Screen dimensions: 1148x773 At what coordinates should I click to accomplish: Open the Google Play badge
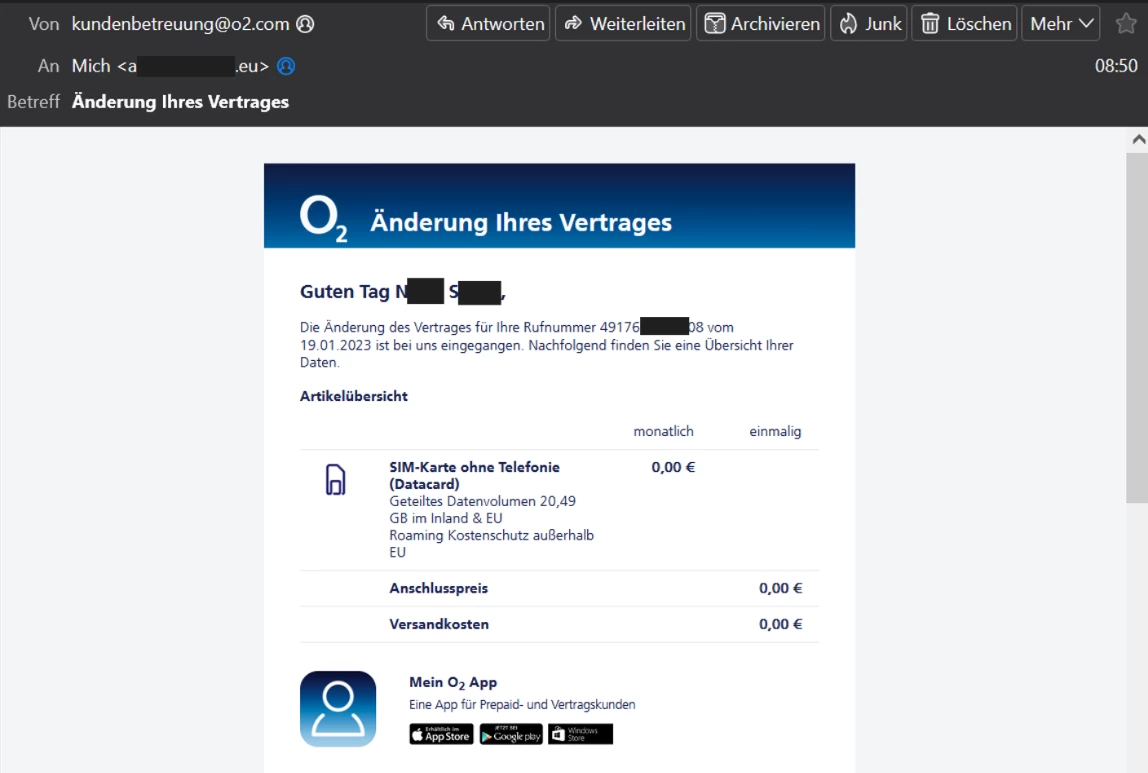coord(511,734)
